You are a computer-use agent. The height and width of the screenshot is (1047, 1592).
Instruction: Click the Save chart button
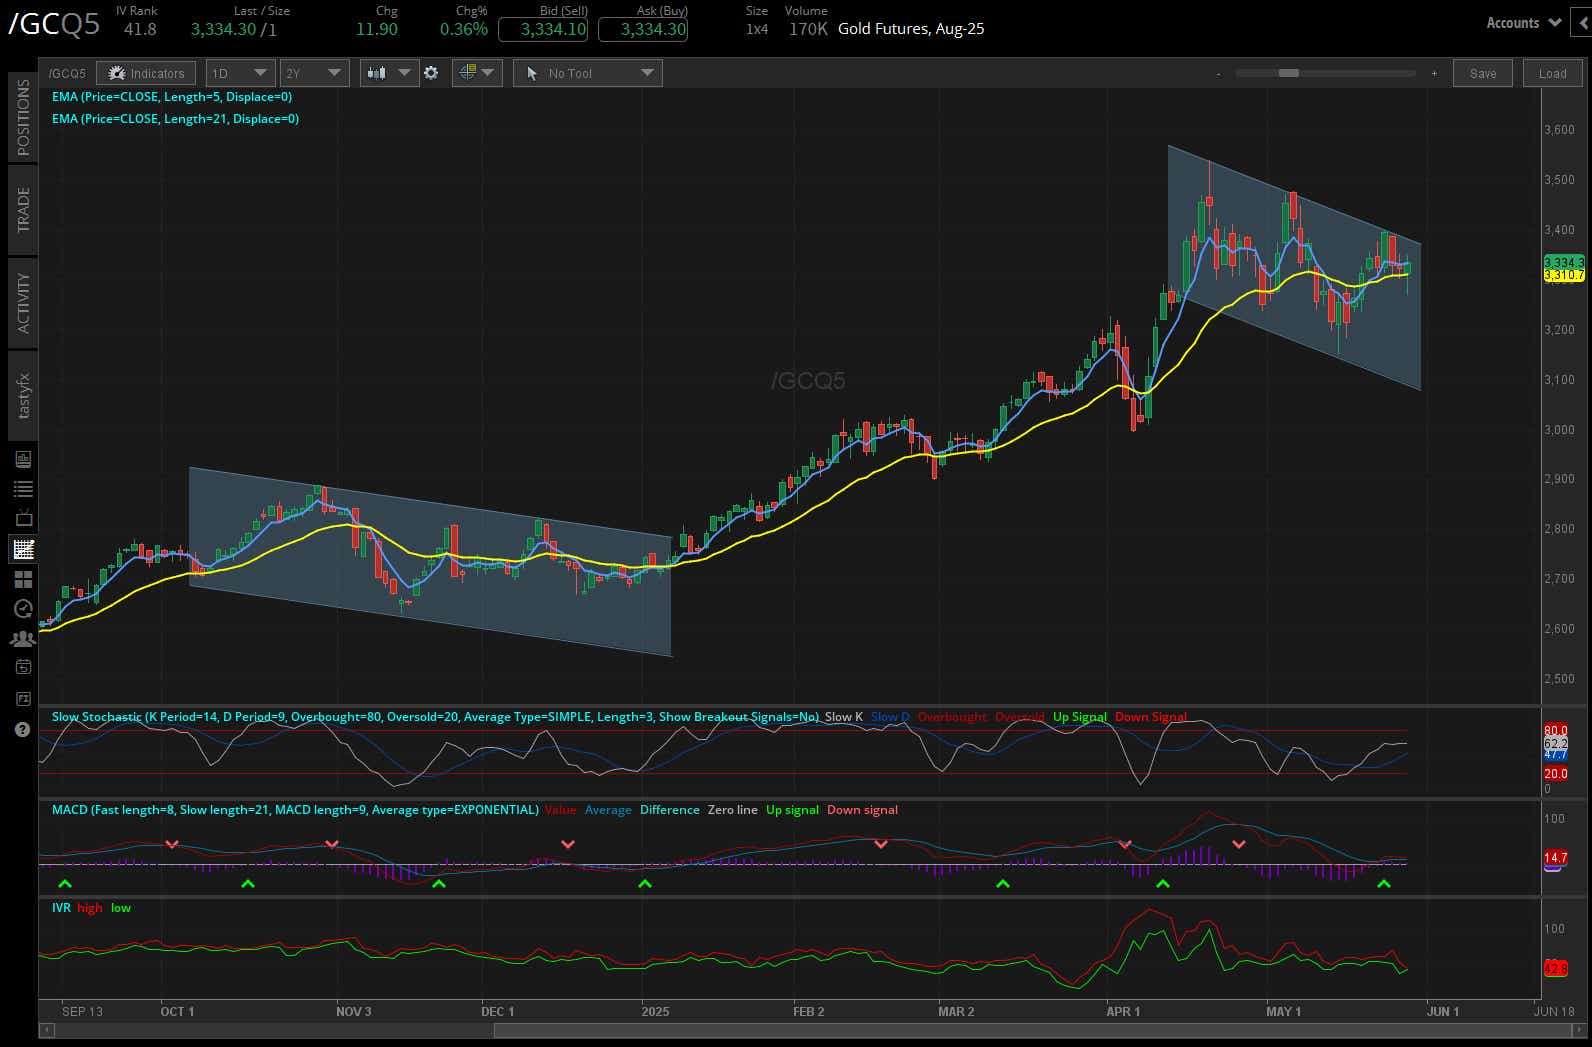pyautogui.click(x=1483, y=73)
